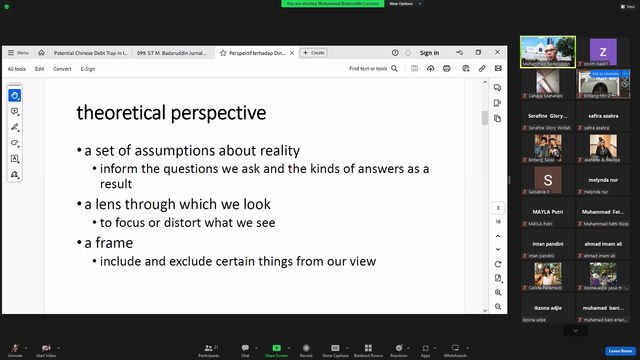This screenshot has width=640, height=360.
Task: Star the Perspektif terhadap tab document
Action: point(223,53)
